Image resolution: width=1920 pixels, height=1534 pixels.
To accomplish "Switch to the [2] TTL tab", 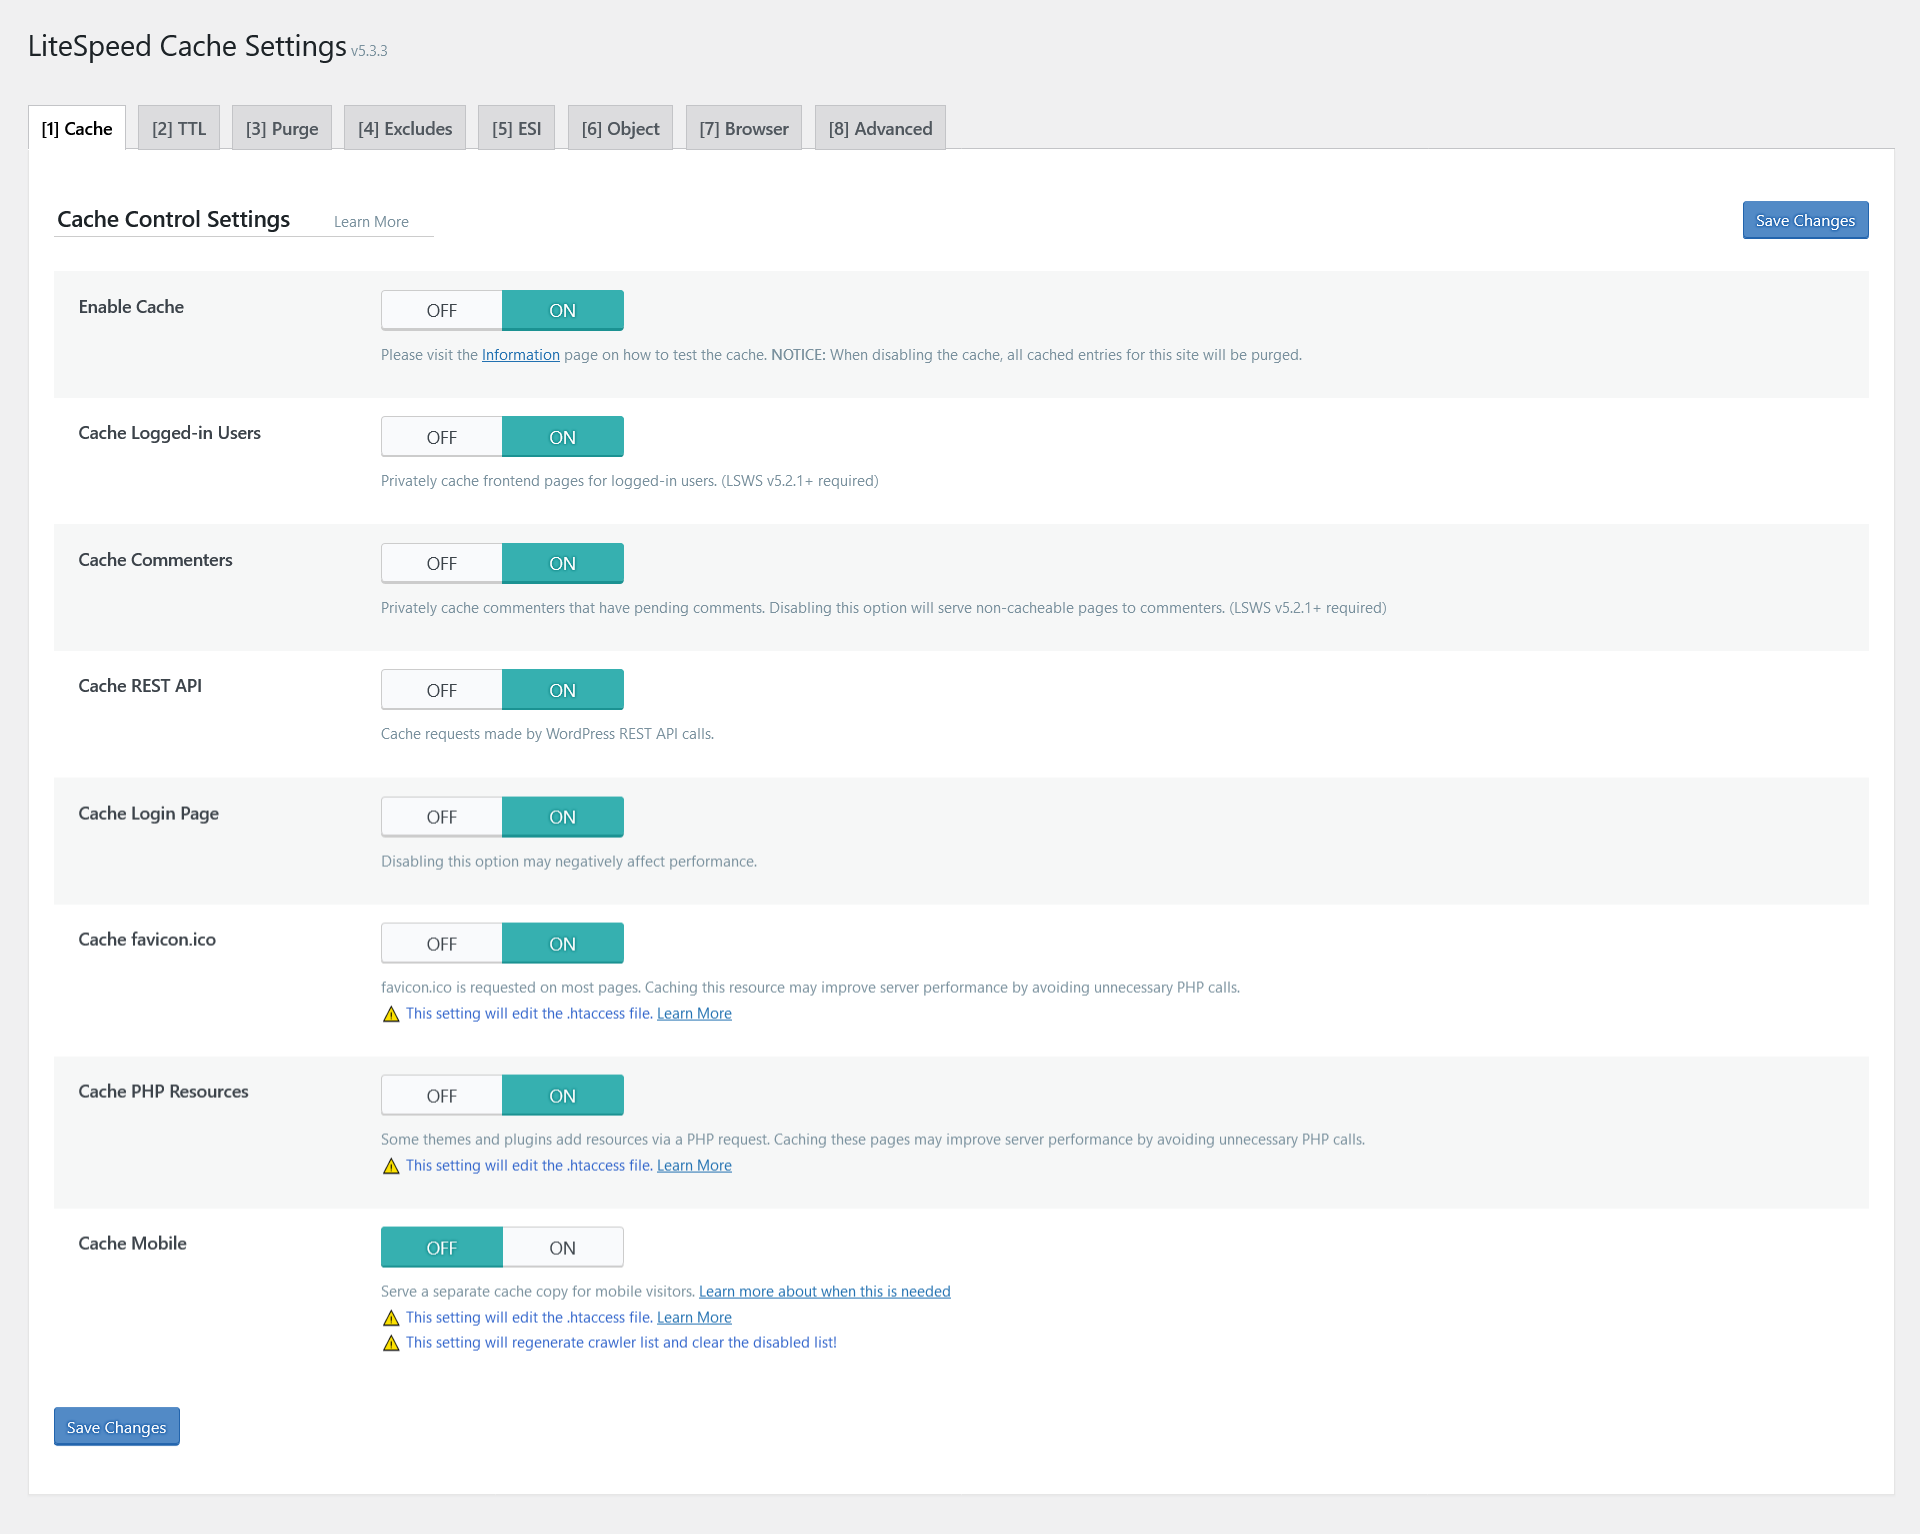I will click(x=179, y=128).
